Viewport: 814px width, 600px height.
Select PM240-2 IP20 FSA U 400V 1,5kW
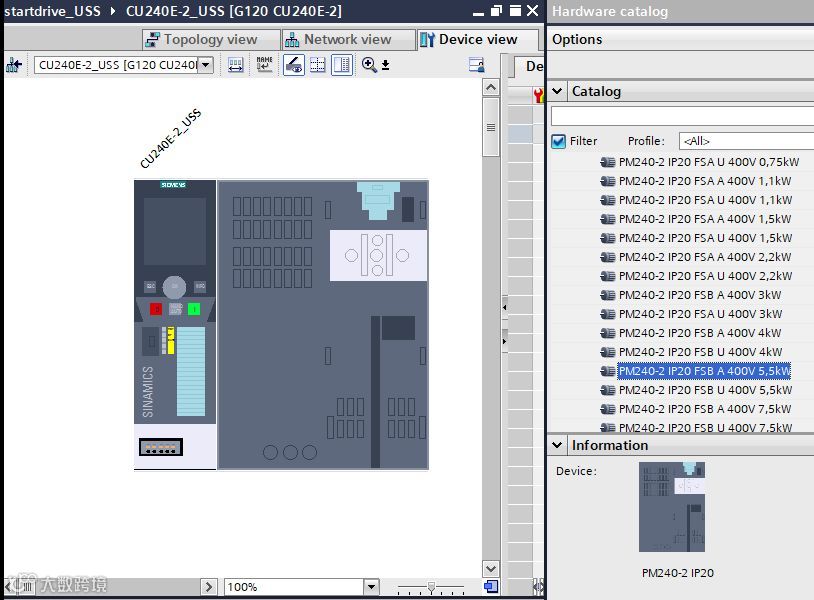(705, 238)
